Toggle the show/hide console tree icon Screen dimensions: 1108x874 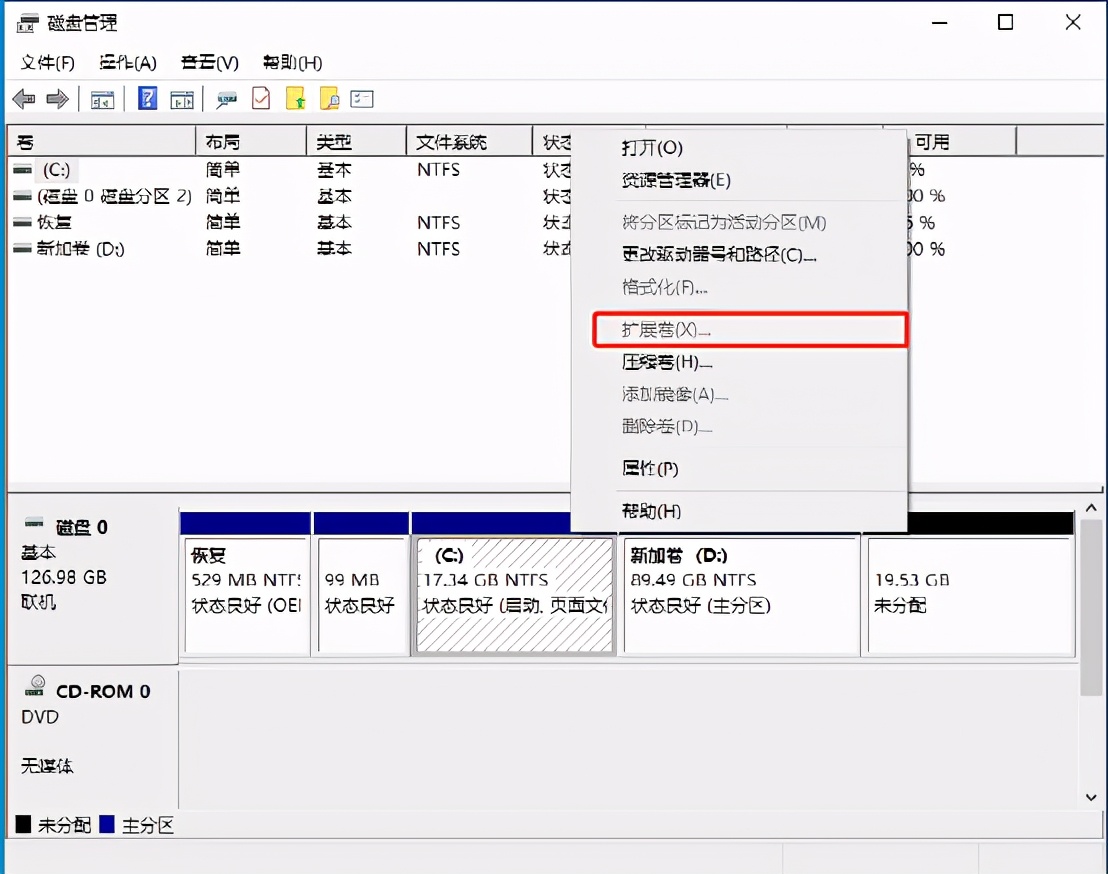pyautogui.click(x=102, y=100)
